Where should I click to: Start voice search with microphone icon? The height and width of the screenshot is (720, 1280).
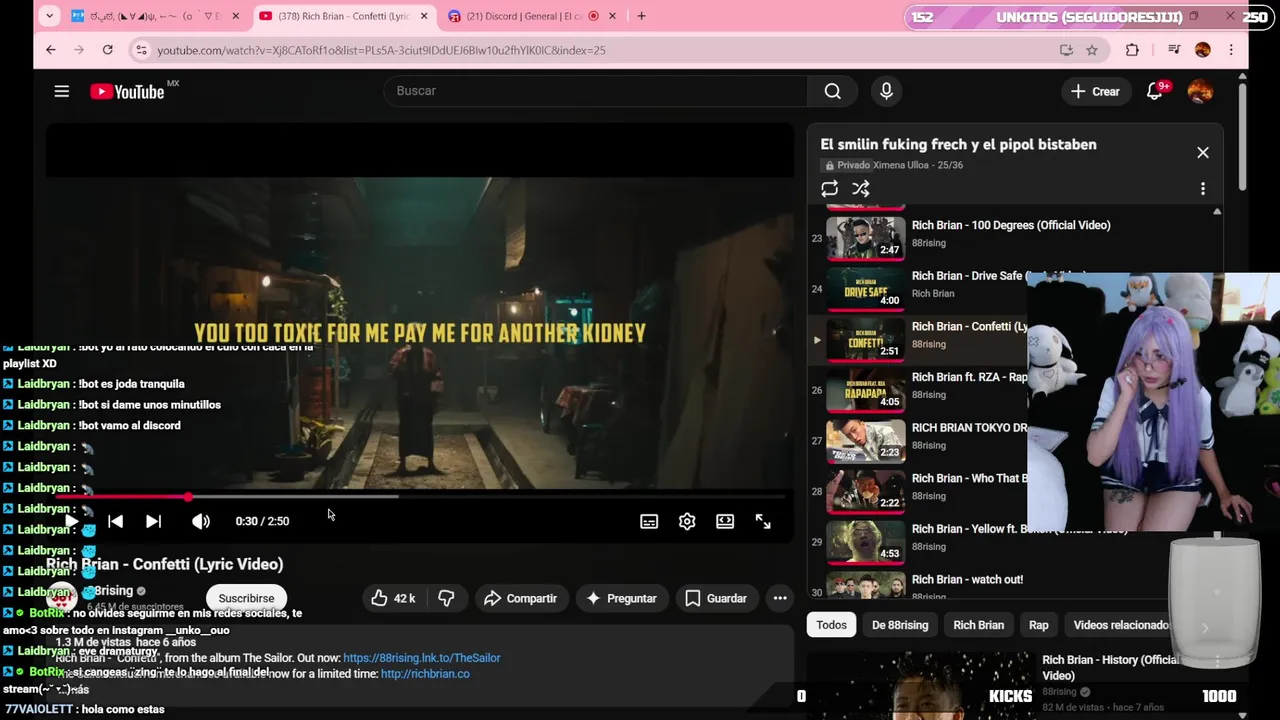[886, 91]
